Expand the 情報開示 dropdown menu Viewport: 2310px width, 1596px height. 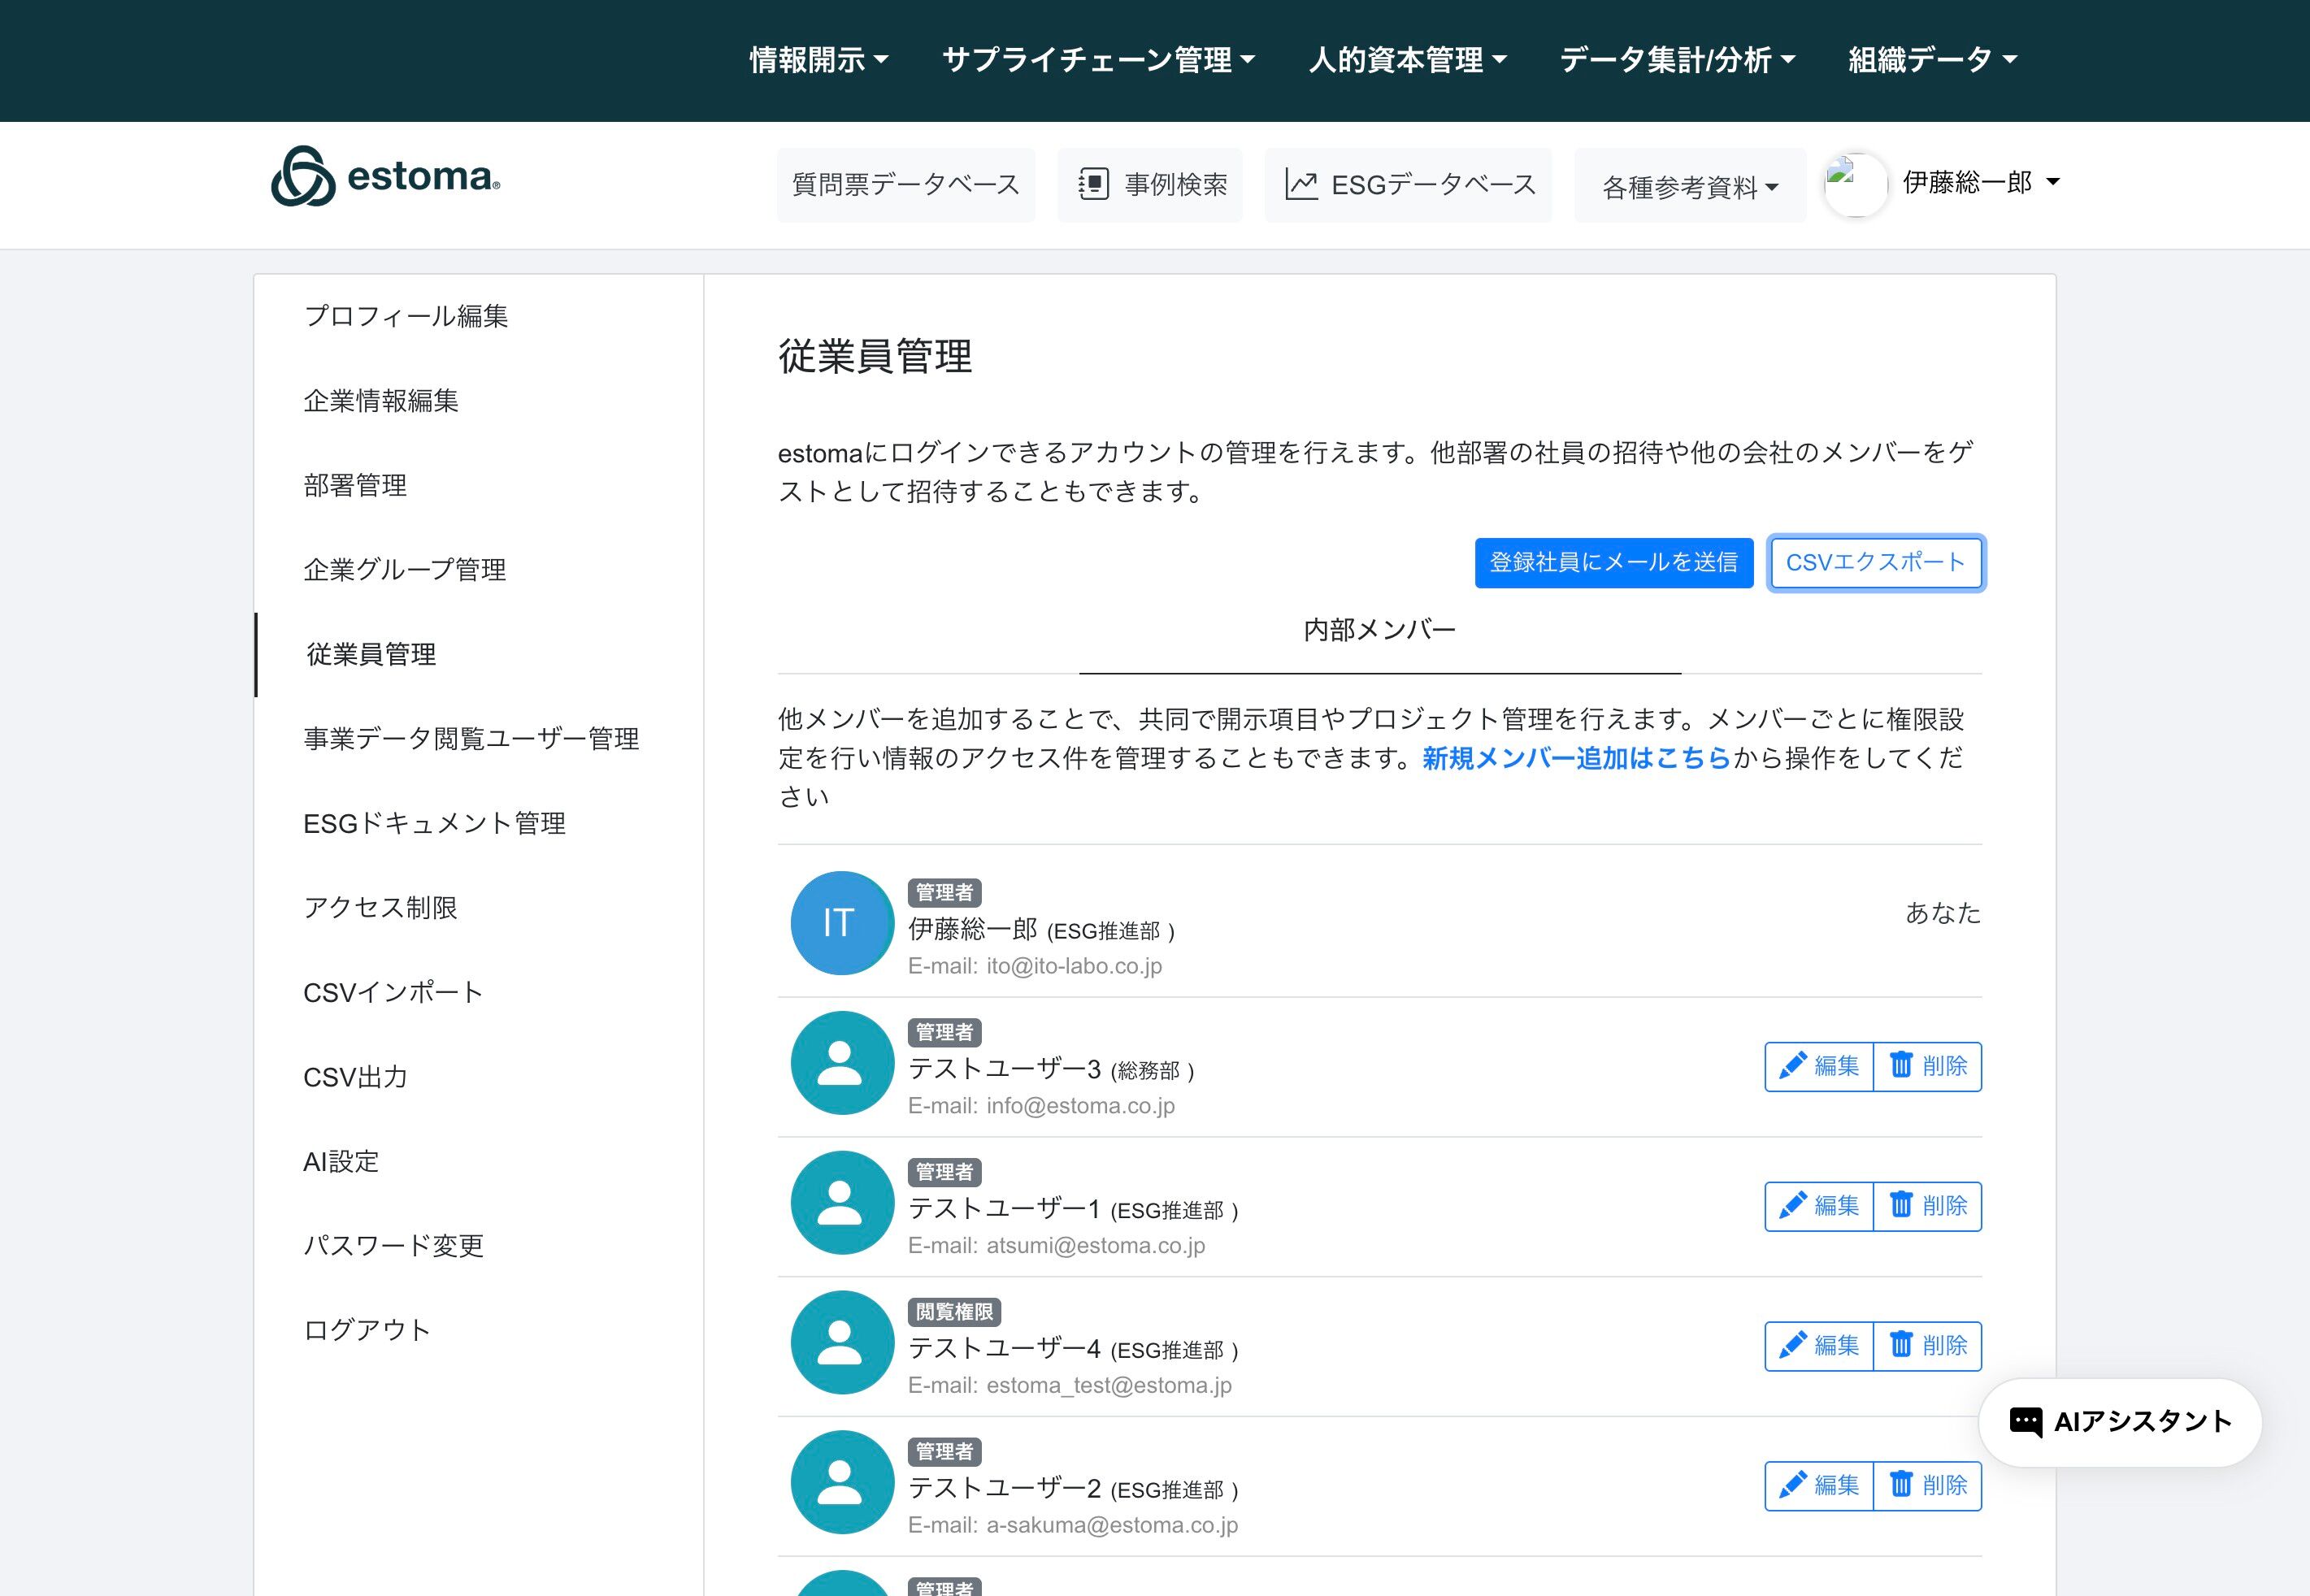pyautogui.click(x=819, y=60)
